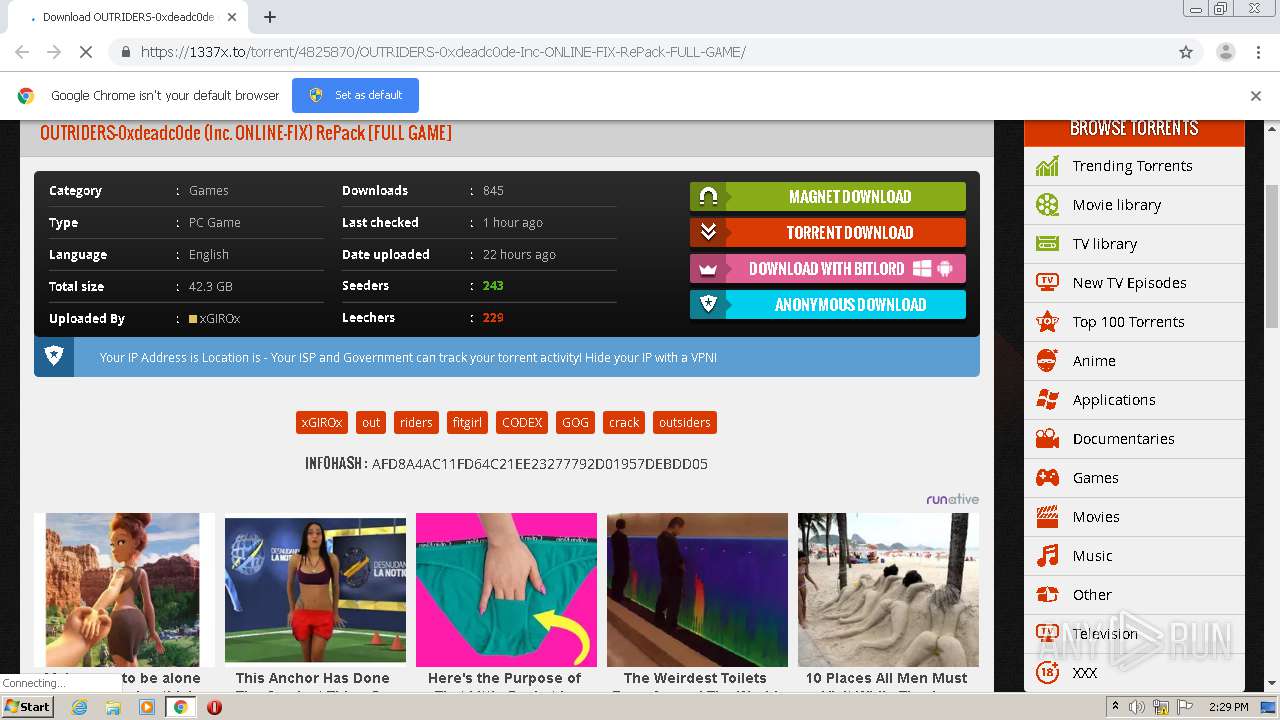Click the double-arrow icon on Torrent Download
1280x720 pixels.
[x=708, y=232]
